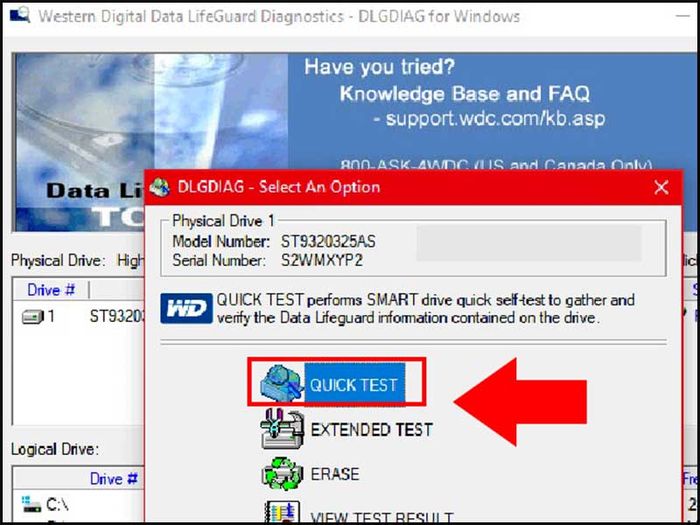Choose the QUICK TEST label
Viewport: 700px width, 525px height.
coord(354,385)
